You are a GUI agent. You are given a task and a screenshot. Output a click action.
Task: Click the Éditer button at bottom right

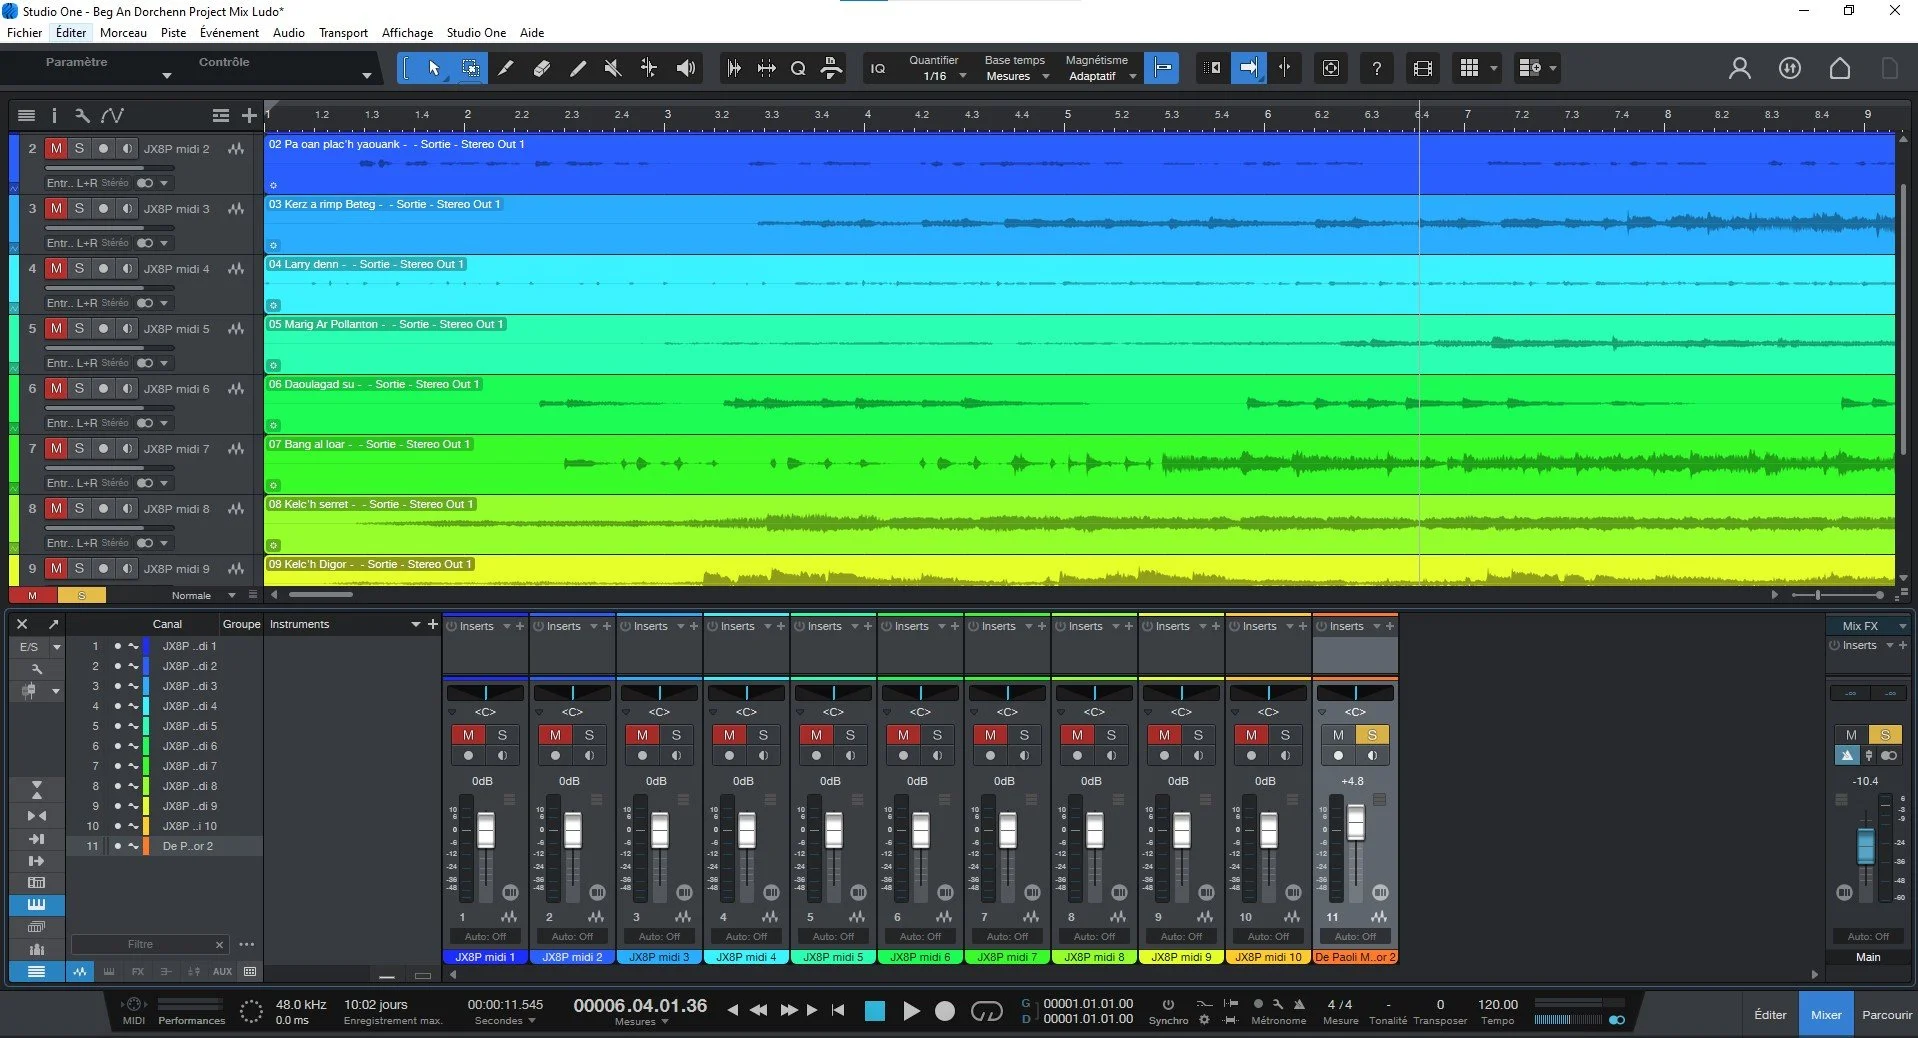click(1769, 1014)
